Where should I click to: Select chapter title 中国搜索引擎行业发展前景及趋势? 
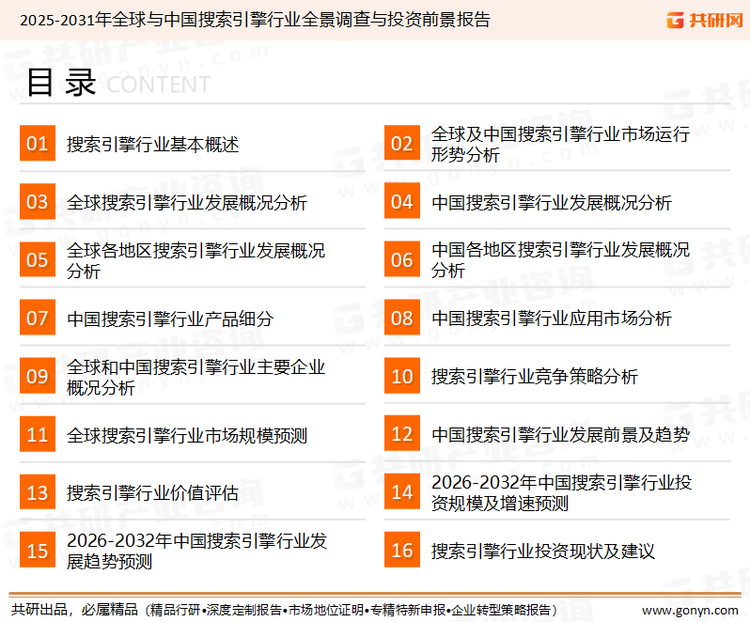click(x=560, y=434)
